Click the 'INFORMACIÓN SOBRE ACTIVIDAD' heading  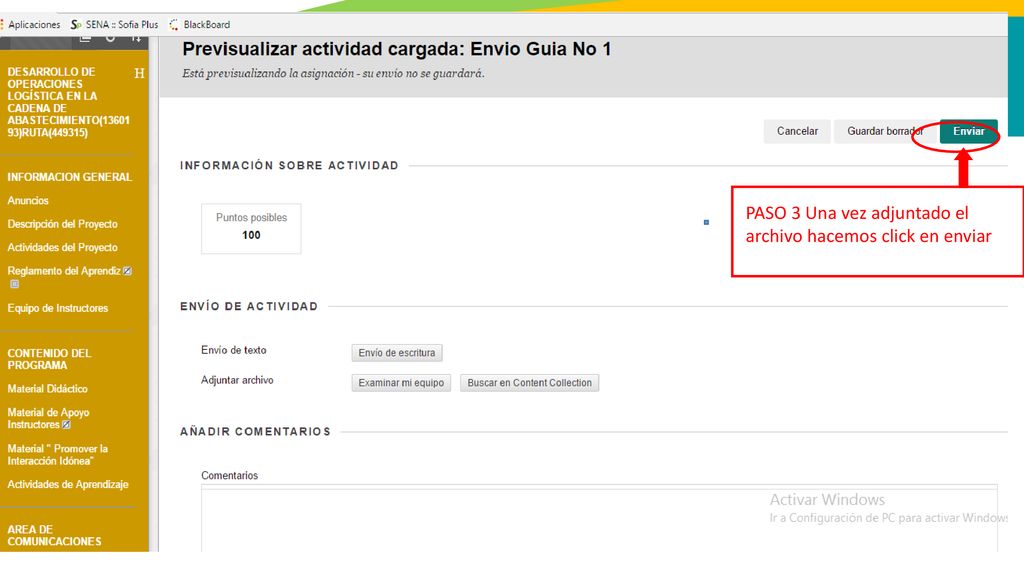pyautogui.click(x=289, y=166)
